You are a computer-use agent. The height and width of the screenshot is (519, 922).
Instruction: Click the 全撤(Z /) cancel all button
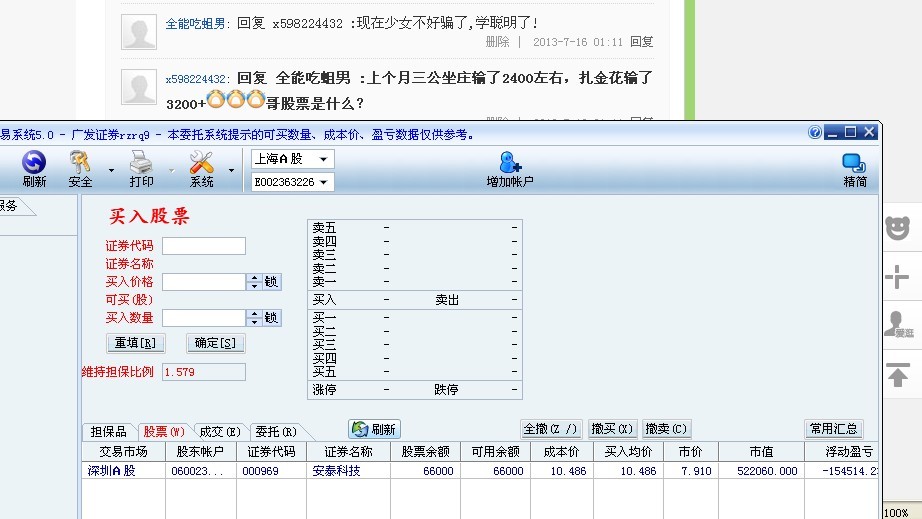coord(551,429)
